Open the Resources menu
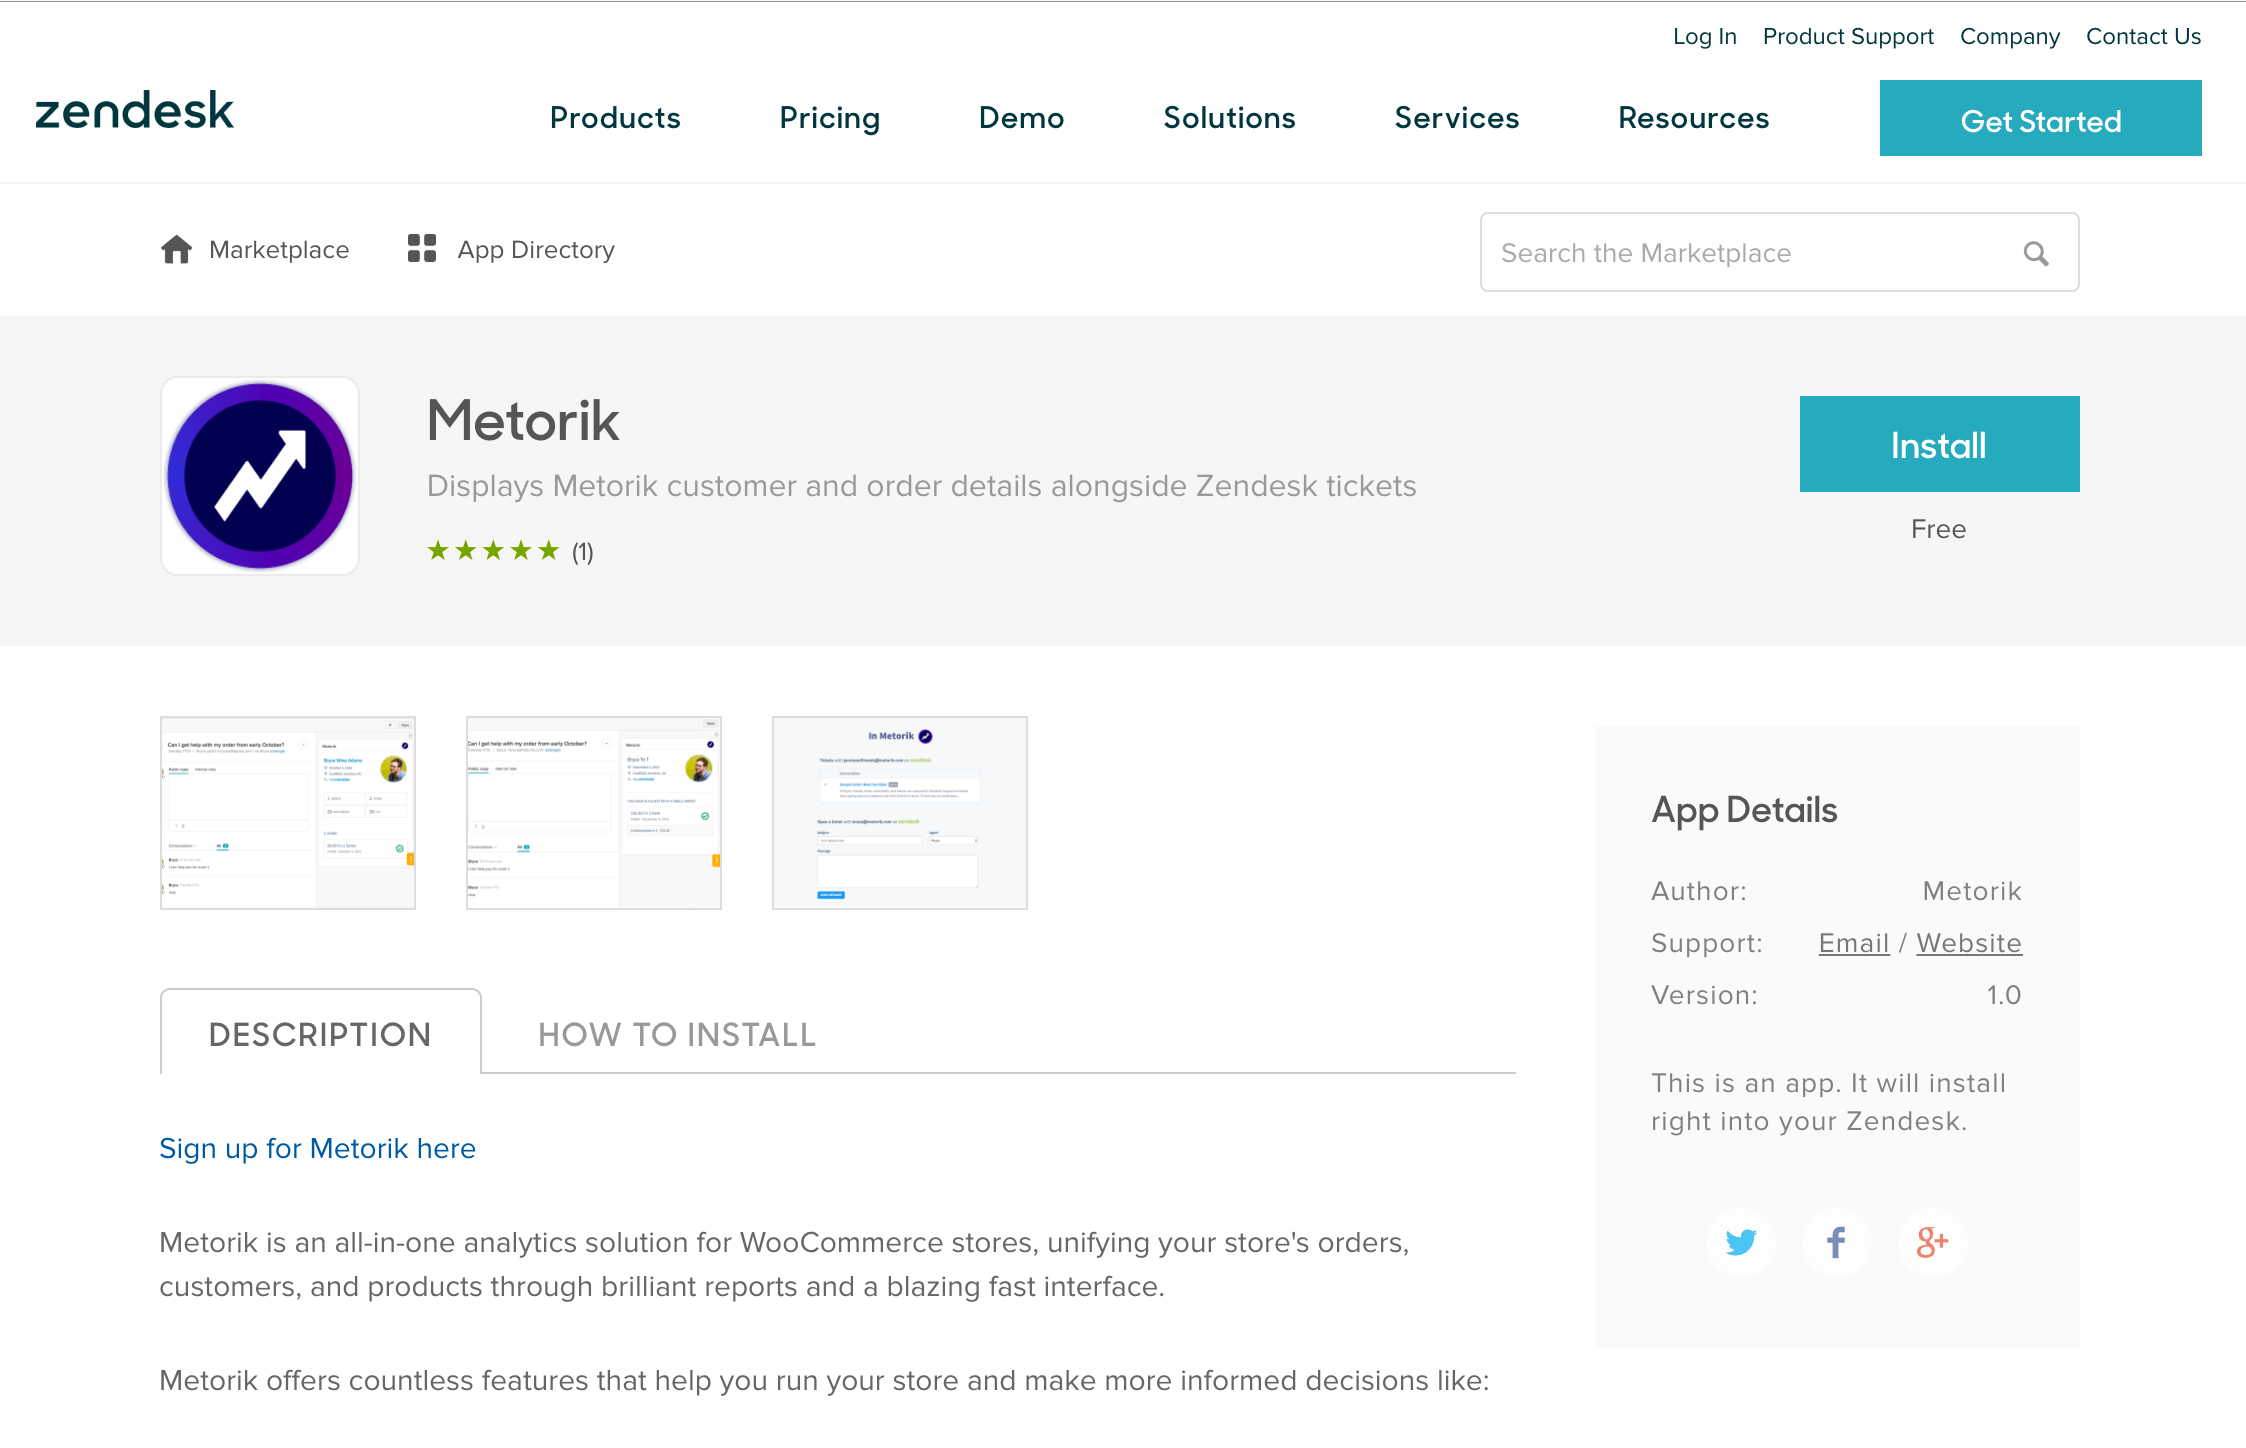Screen dimensions: 2246x1448 pos(1693,118)
